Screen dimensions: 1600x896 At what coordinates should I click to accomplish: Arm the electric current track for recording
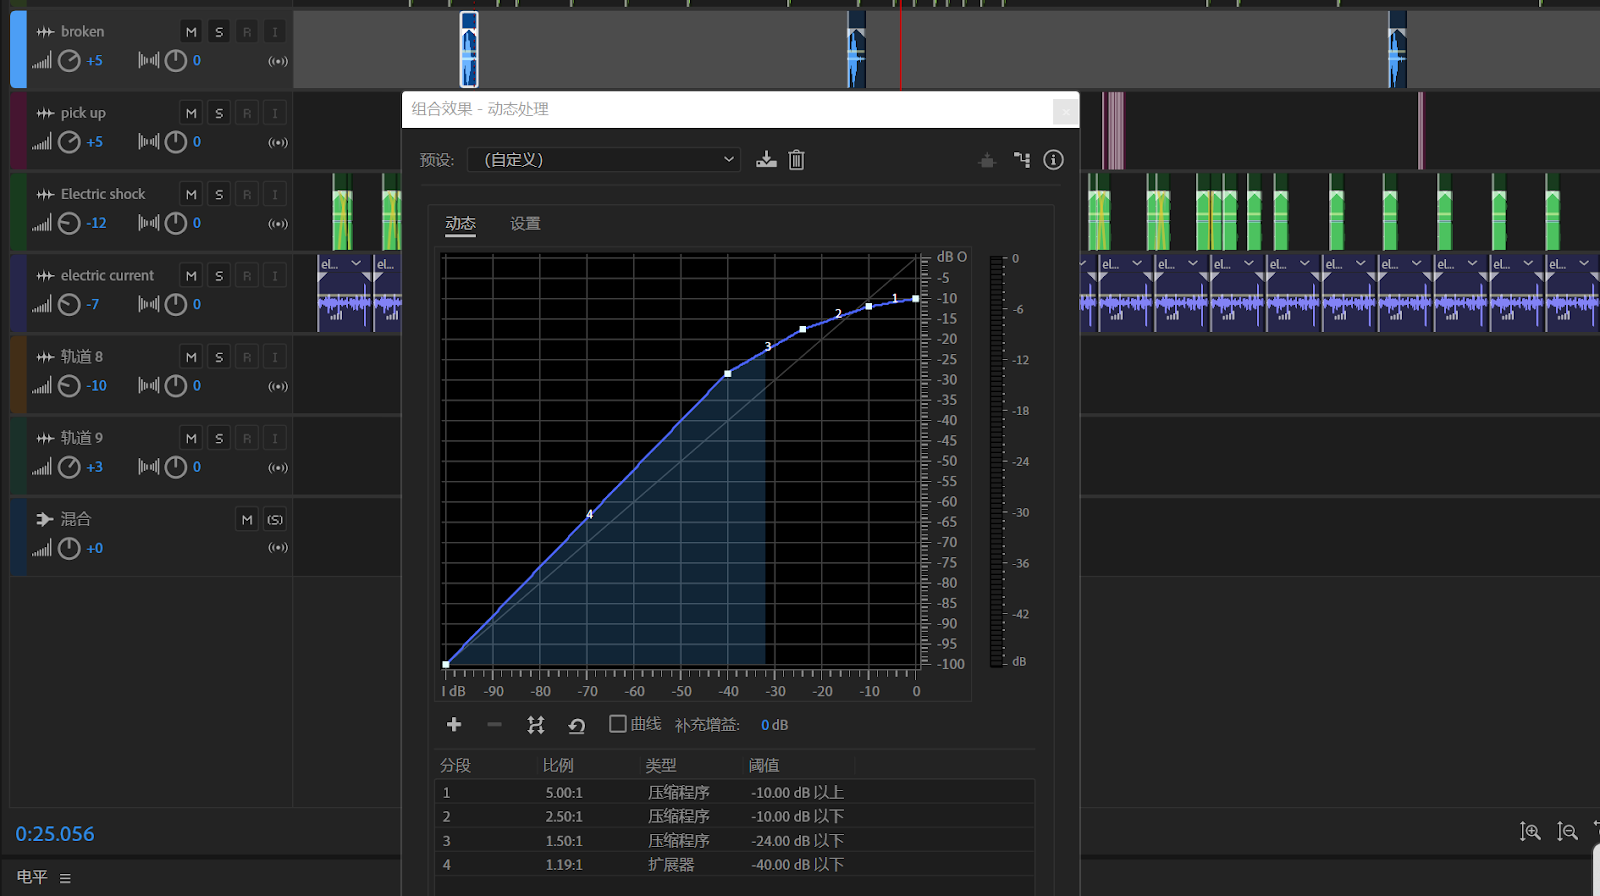[247, 275]
